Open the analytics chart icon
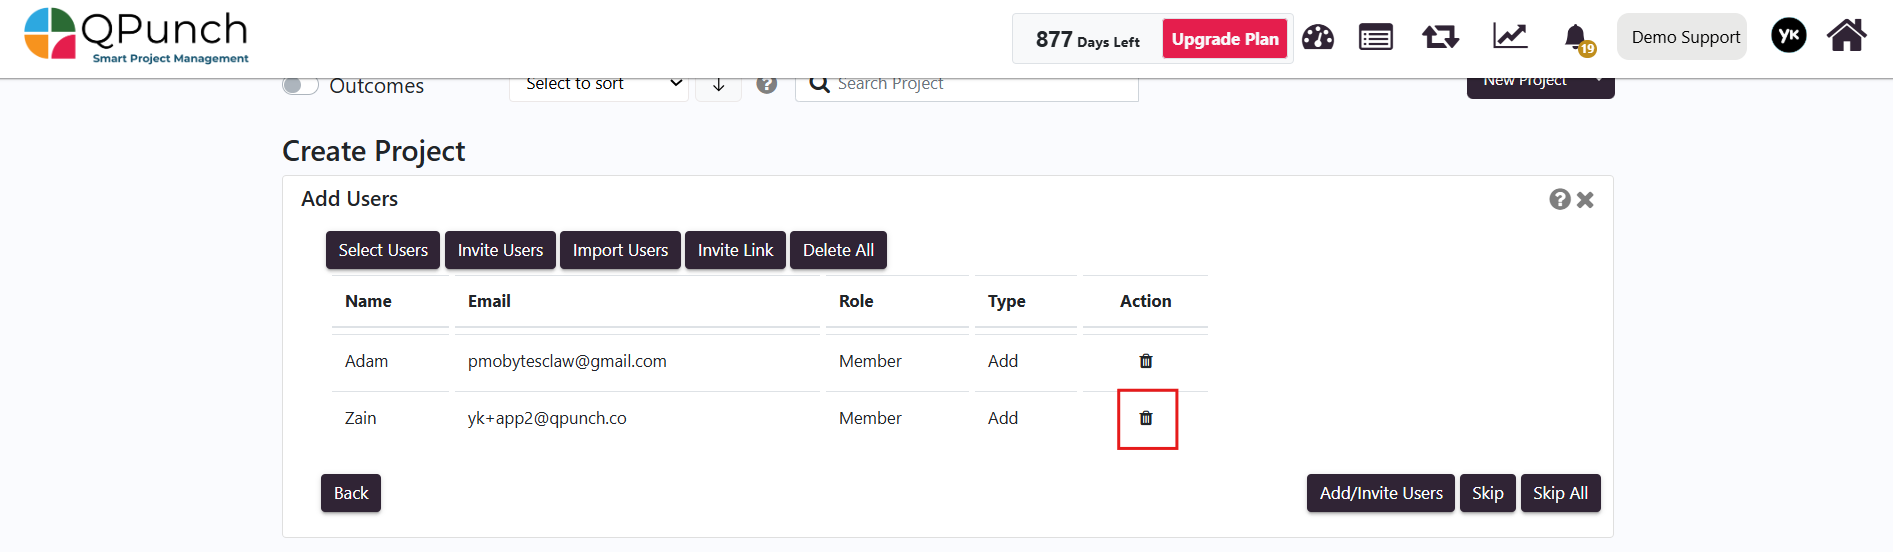This screenshot has width=1893, height=552. [x=1510, y=37]
